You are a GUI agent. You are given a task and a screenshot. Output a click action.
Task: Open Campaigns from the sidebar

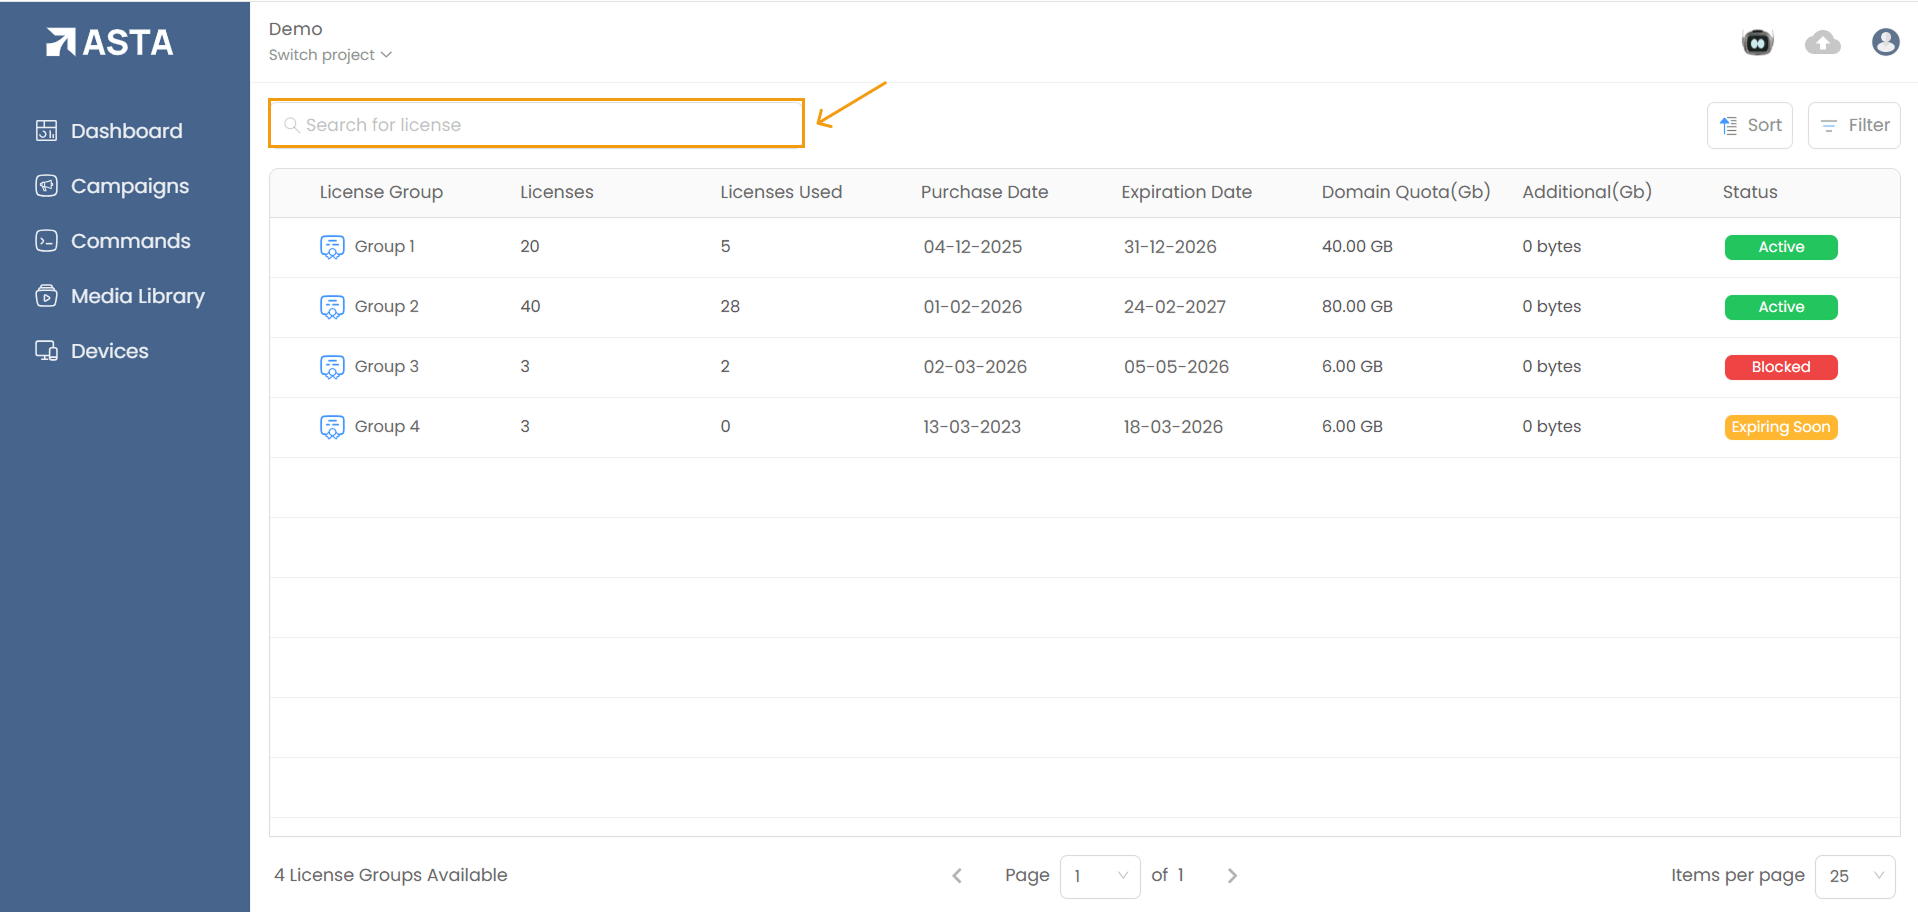click(129, 186)
